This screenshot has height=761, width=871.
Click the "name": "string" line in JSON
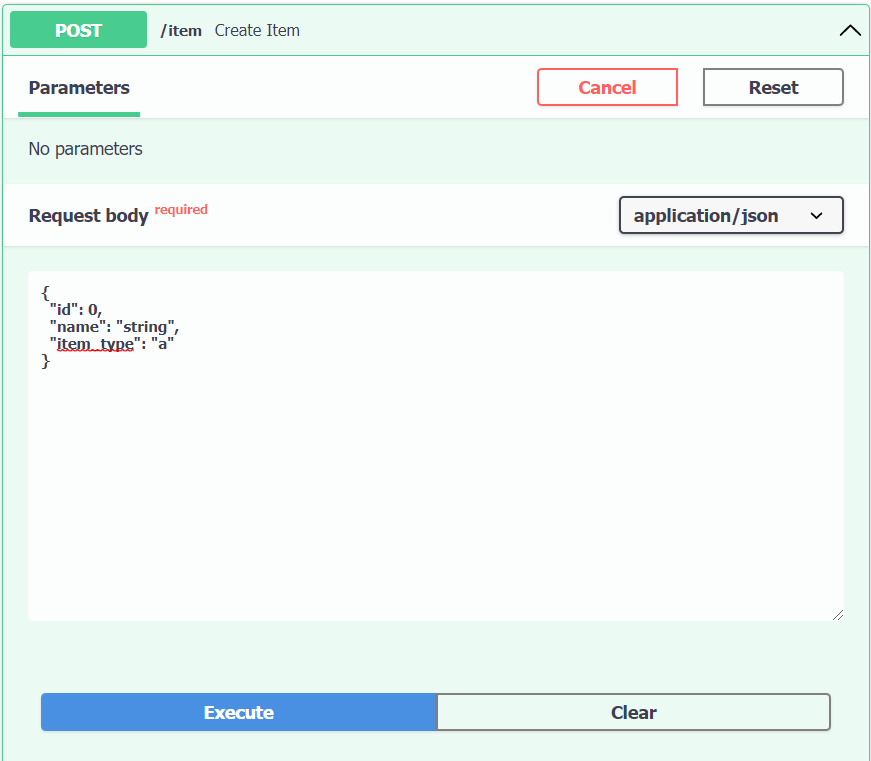pyautogui.click(x=114, y=327)
